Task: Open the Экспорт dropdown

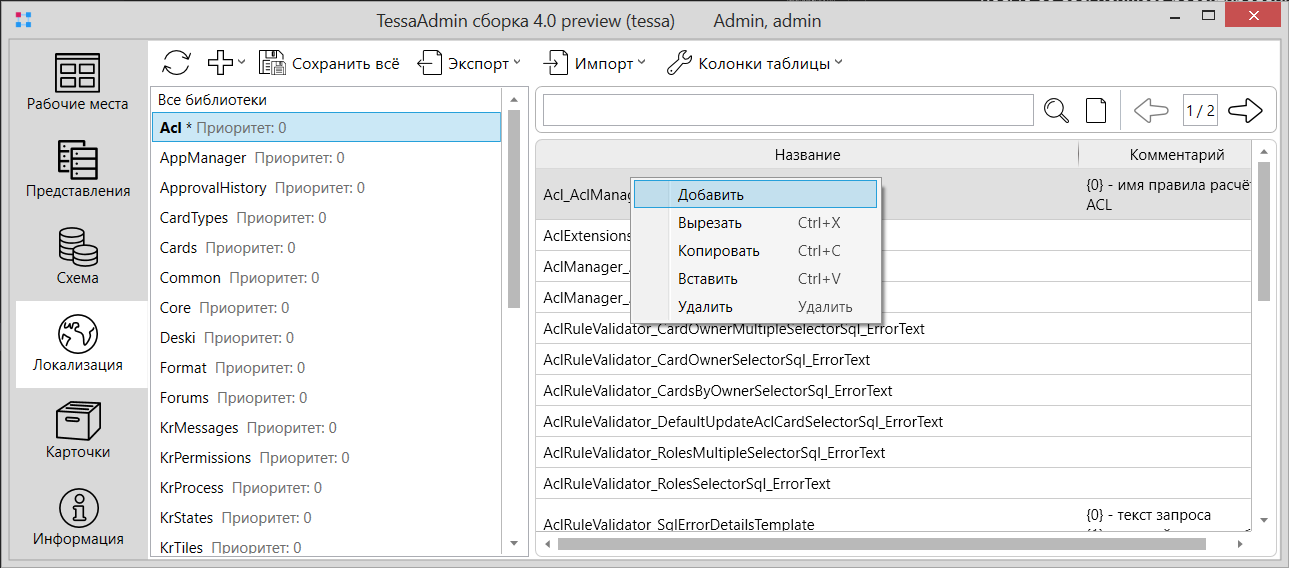Action: 469,63
